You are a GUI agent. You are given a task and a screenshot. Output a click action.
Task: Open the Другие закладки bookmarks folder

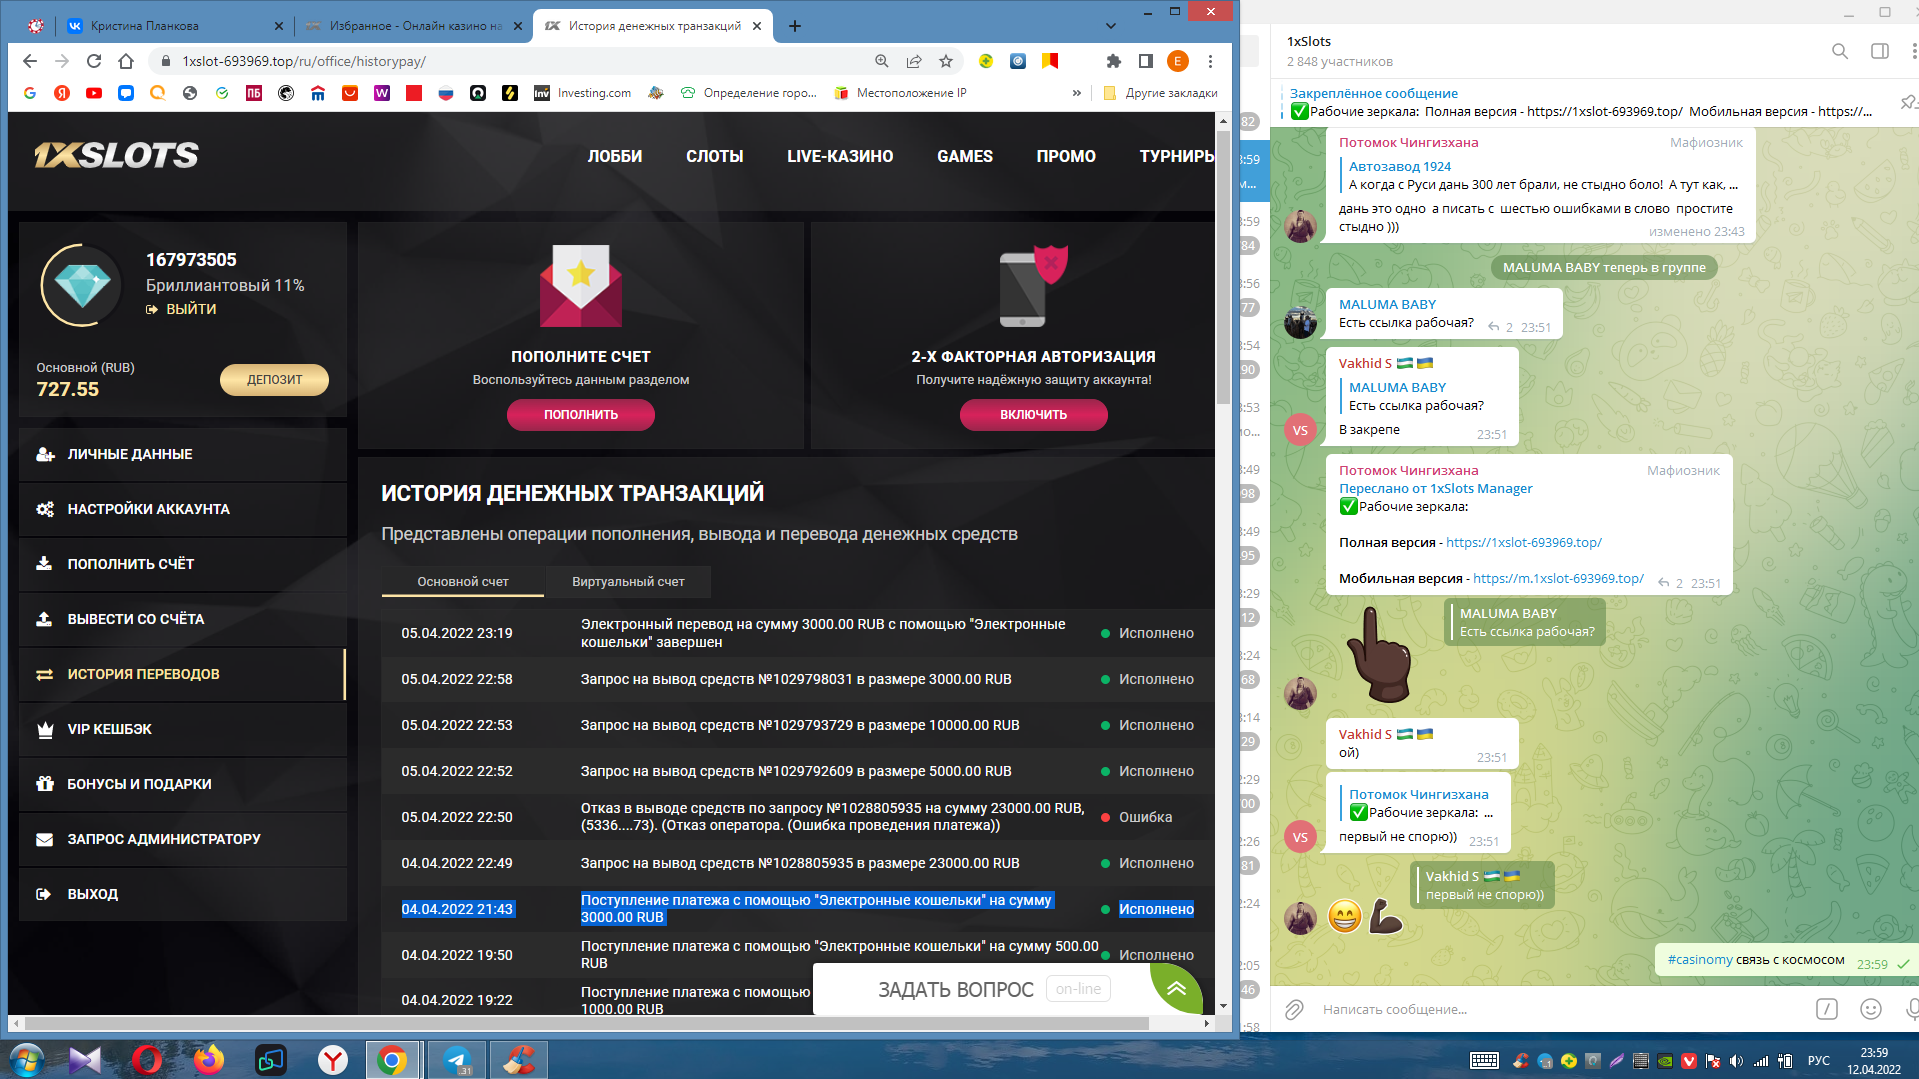1160,93
